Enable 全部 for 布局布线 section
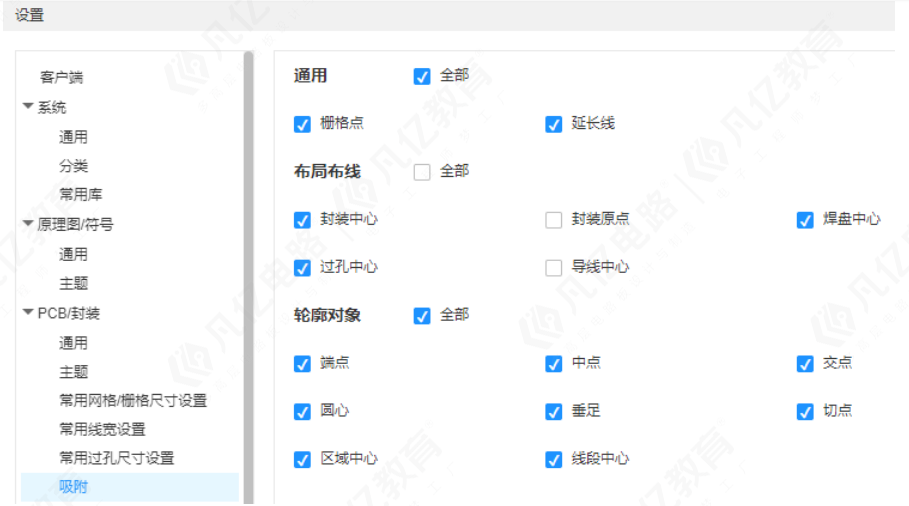 coord(422,172)
